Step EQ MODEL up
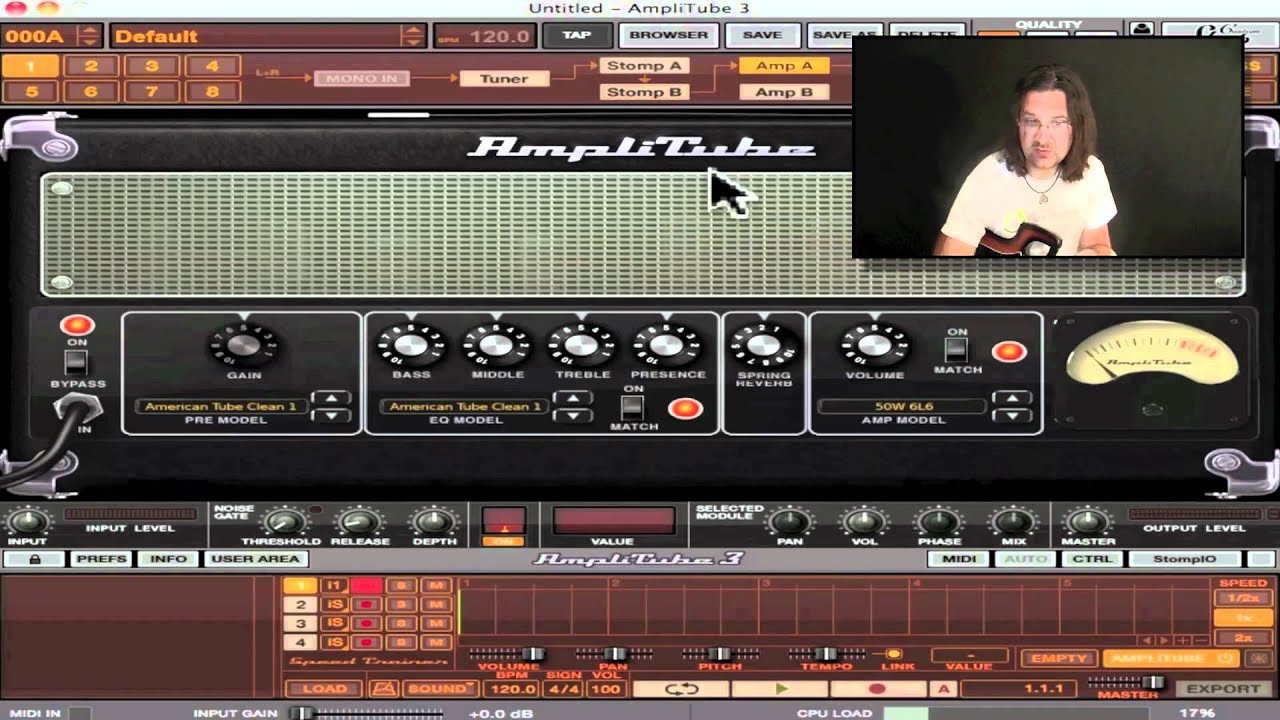This screenshot has width=1280, height=720. (x=573, y=398)
